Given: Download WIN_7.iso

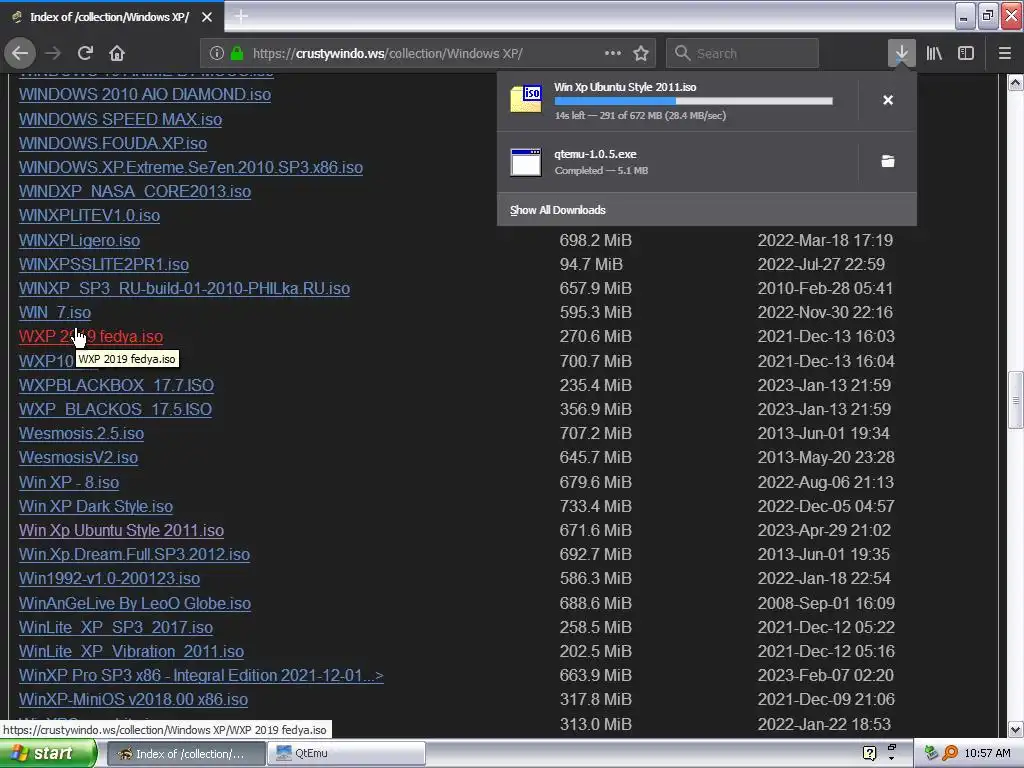Looking at the screenshot, I should [55, 312].
